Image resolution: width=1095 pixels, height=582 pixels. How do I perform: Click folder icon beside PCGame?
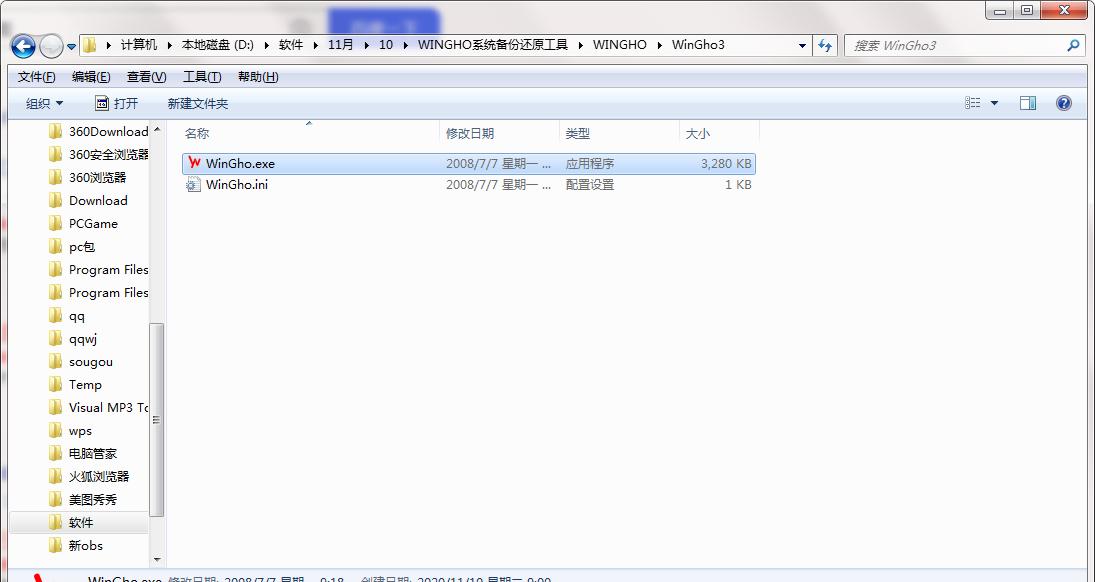pos(56,224)
